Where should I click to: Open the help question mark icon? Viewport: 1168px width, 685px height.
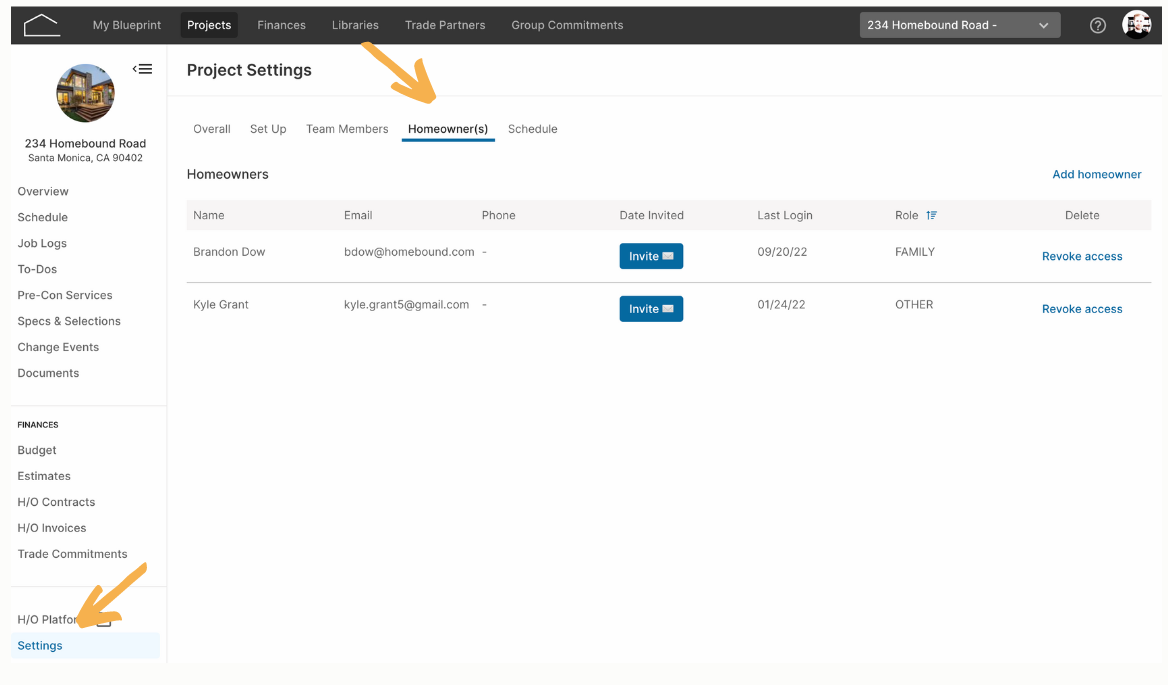[1097, 25]
